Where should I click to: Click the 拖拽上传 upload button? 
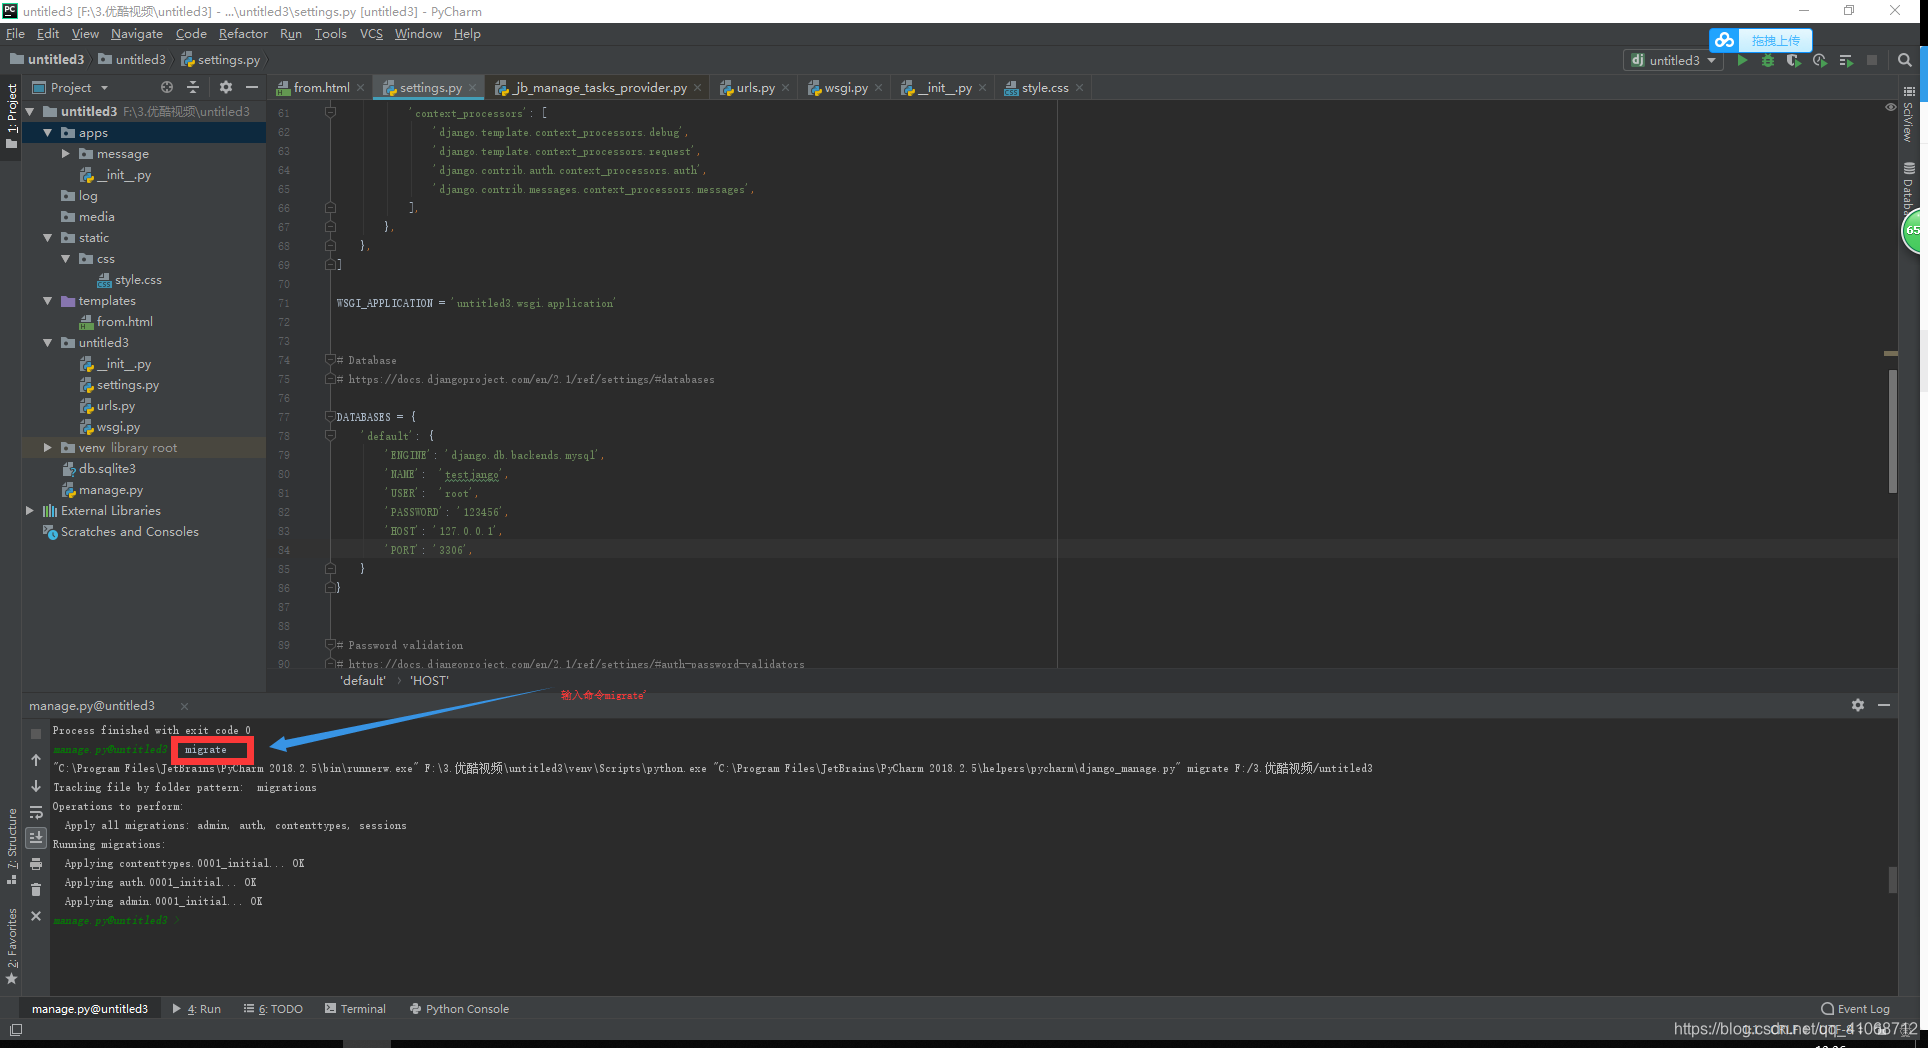click(1760, 40)
